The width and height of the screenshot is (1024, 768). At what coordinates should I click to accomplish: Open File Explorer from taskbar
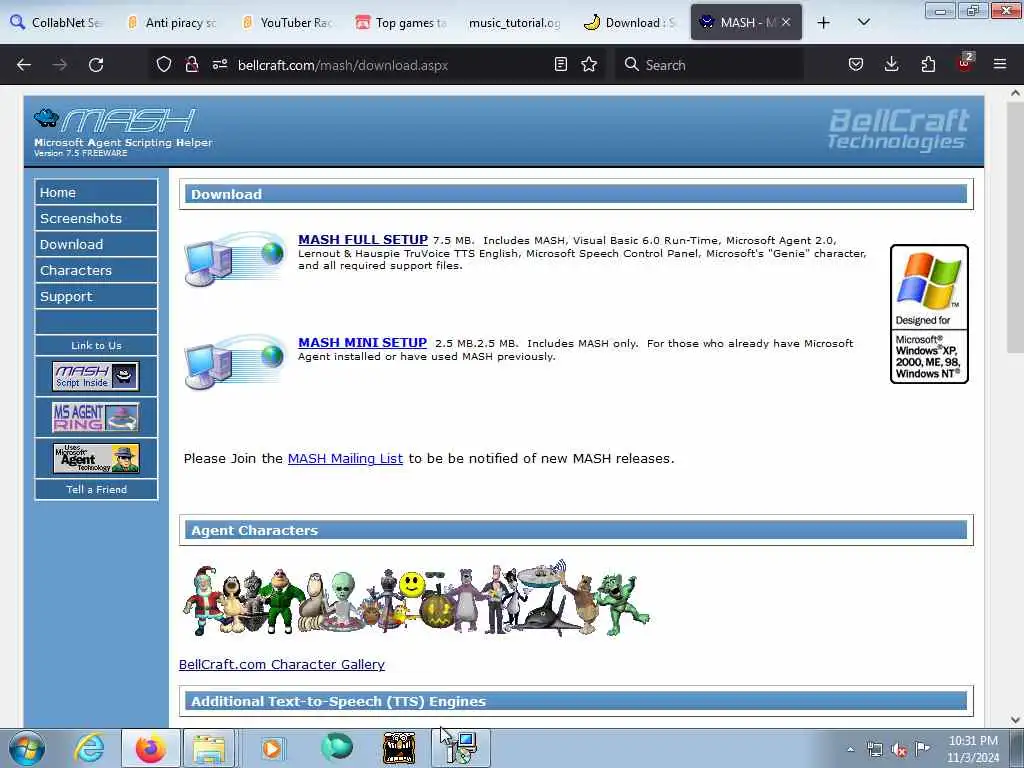tap(208, 748)
